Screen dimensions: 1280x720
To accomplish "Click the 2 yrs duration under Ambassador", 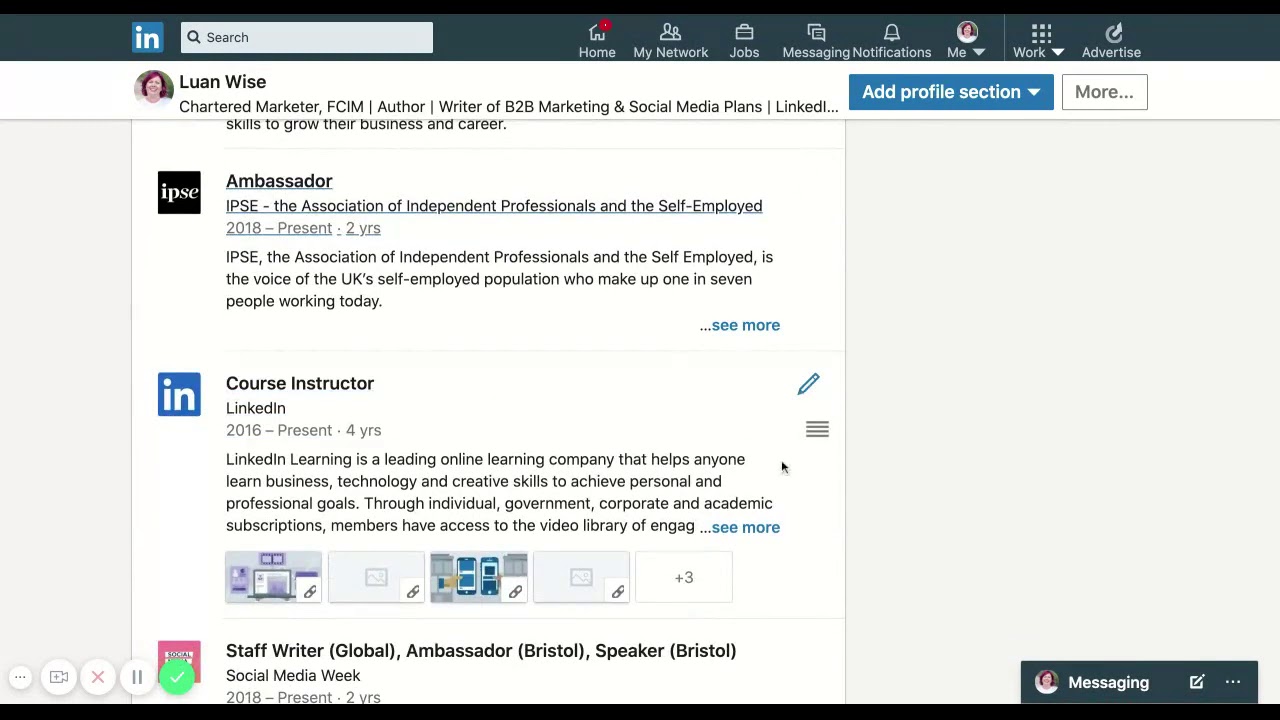I will [363, 228].
